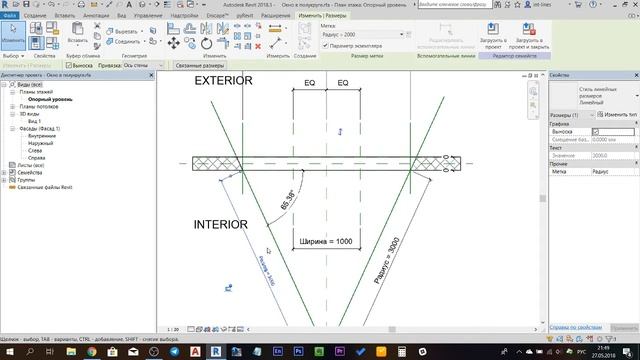Toggle Выноска checkbox in Properties palette
This screenshot has height=360, width=640.
pyautogui.click(x=596, y=132)
